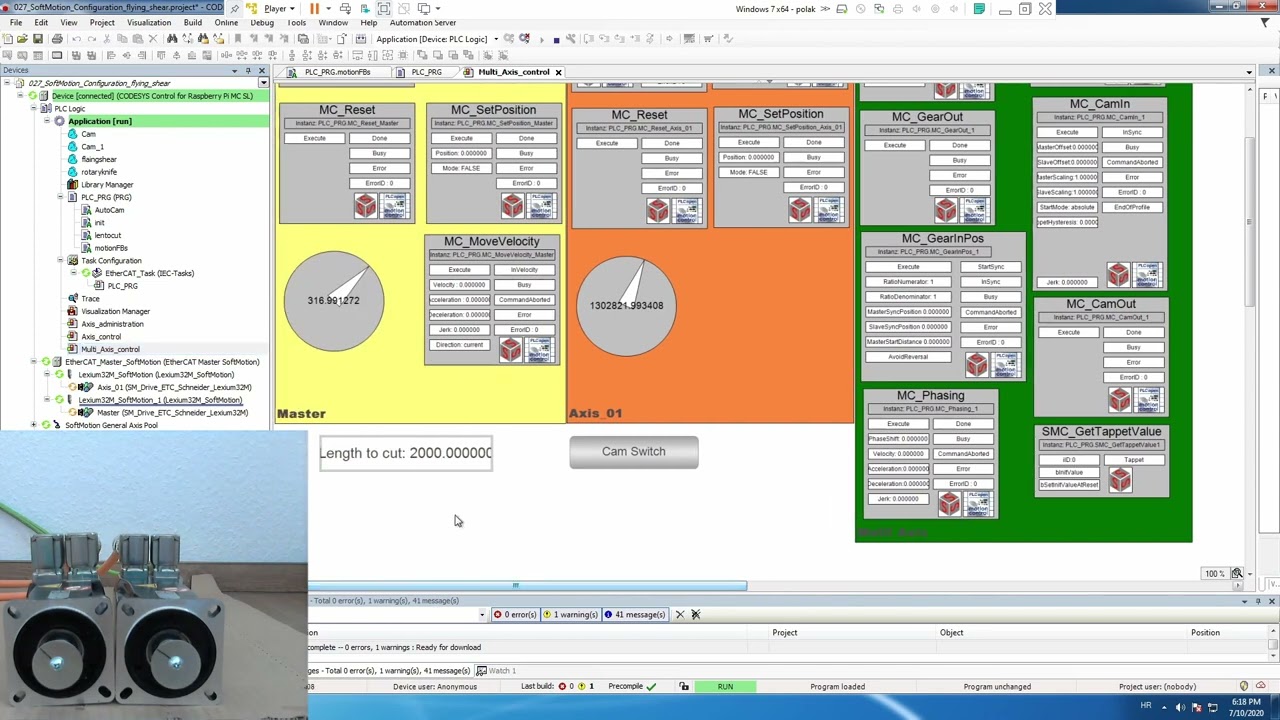Image resolution: width=1280 pixels, height=720 pixels.
Task: Click the Trace icon in device tree
Action: (72, 299)
